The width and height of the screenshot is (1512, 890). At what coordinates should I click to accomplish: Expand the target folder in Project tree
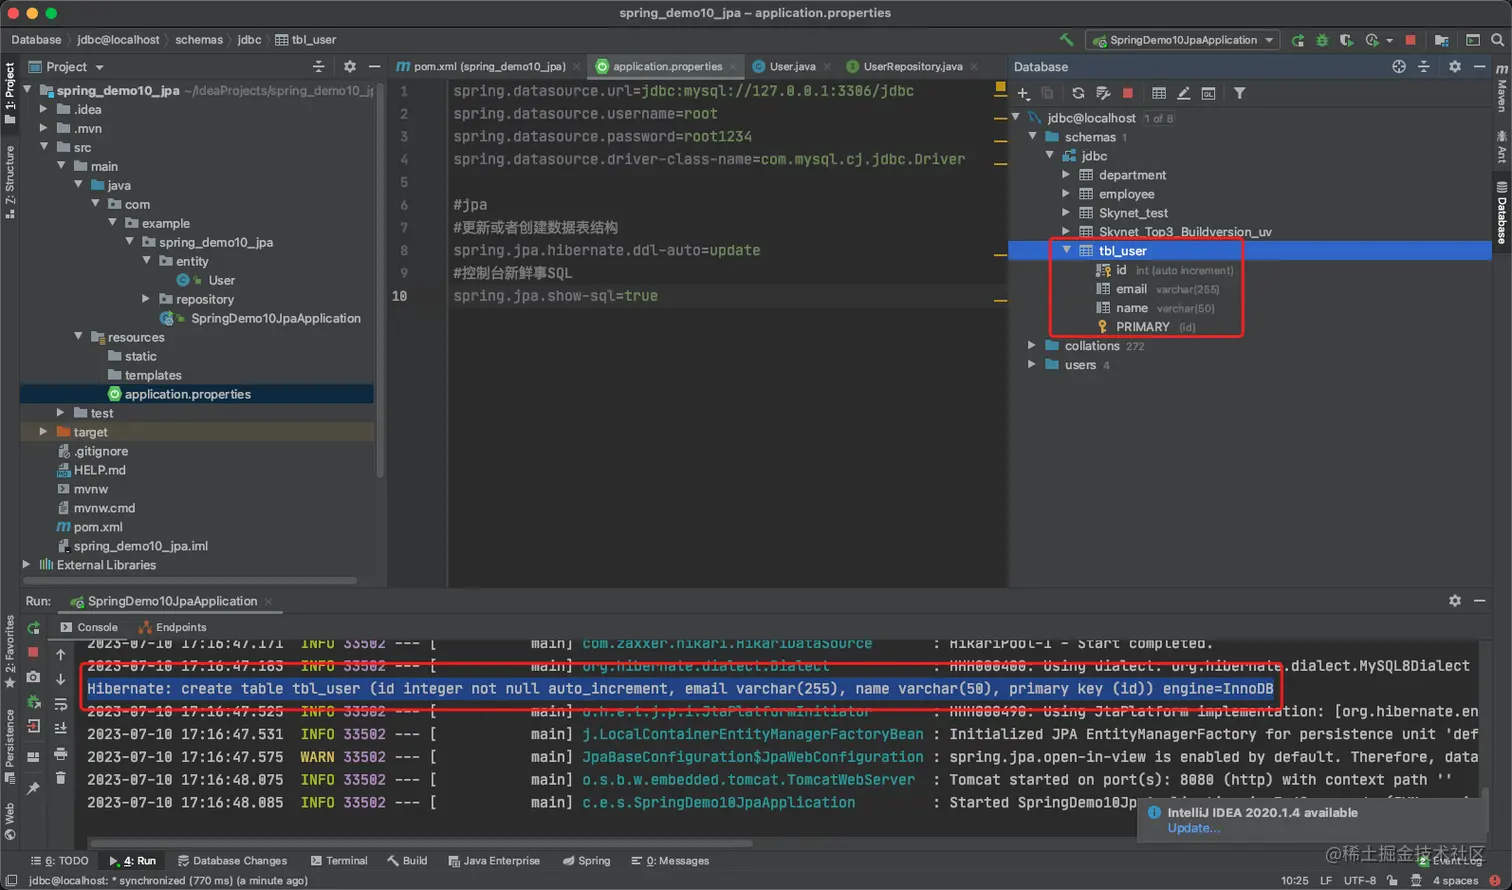(43, 432)
